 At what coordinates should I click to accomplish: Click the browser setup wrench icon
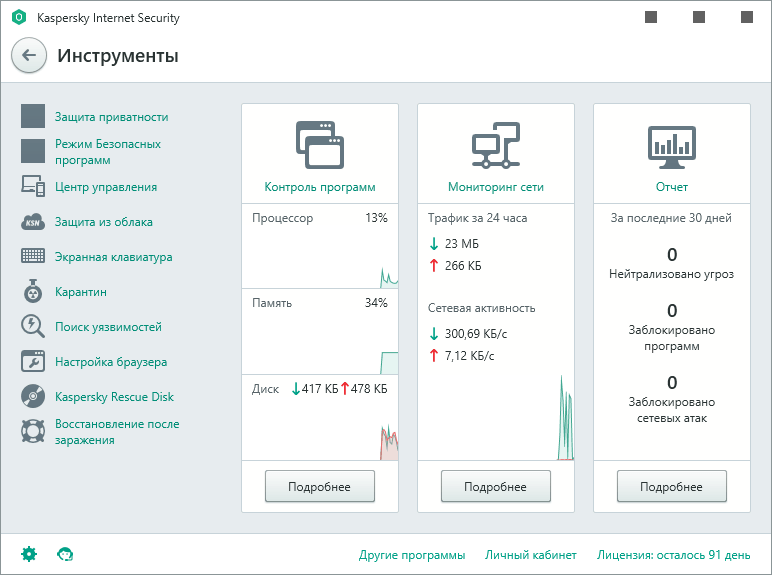pyautogui.click(x=33, y=361)
